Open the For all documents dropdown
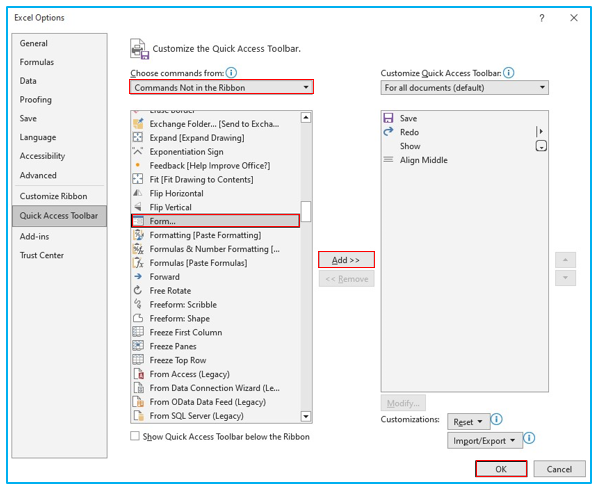Image resolution: width=600 pixels, height=492 pixels. click(465, 88)
